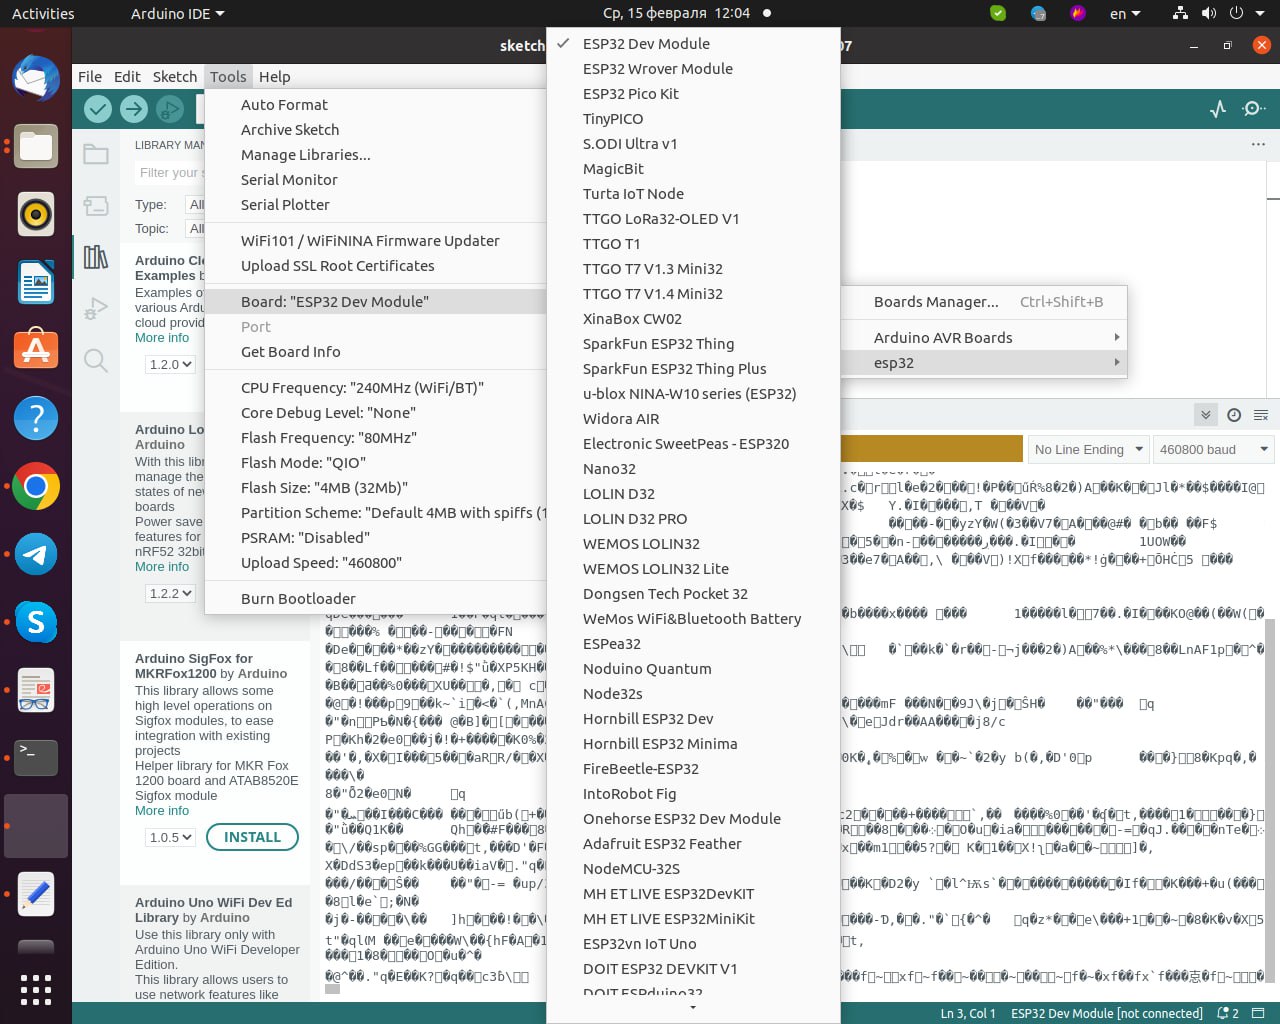This screenshot has height=1024, width=1280.
Task: Start debugging with the toolbar Debug icon
Action: 170,109
